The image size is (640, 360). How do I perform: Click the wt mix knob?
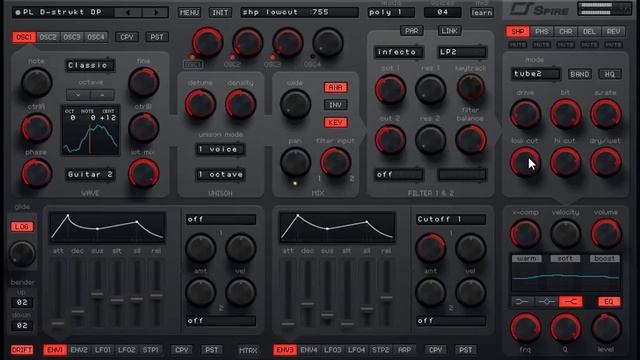click(x=143, y=173)
